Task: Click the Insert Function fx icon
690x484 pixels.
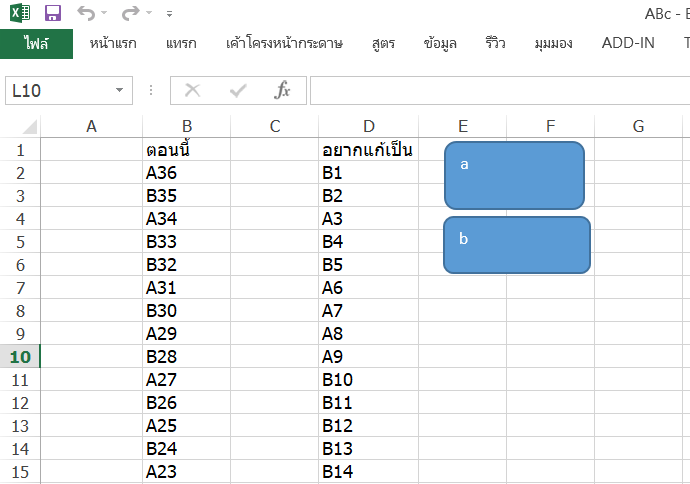Action: pos(283,91)
